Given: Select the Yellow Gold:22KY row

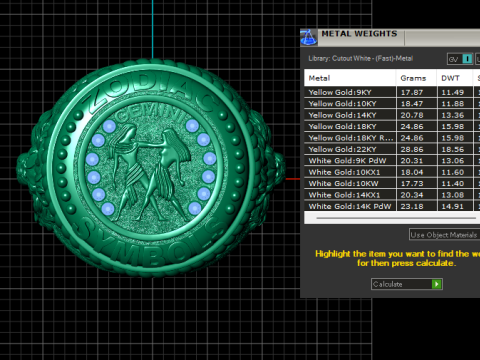Looking at the screenshot, I should [x=392, y=149].
